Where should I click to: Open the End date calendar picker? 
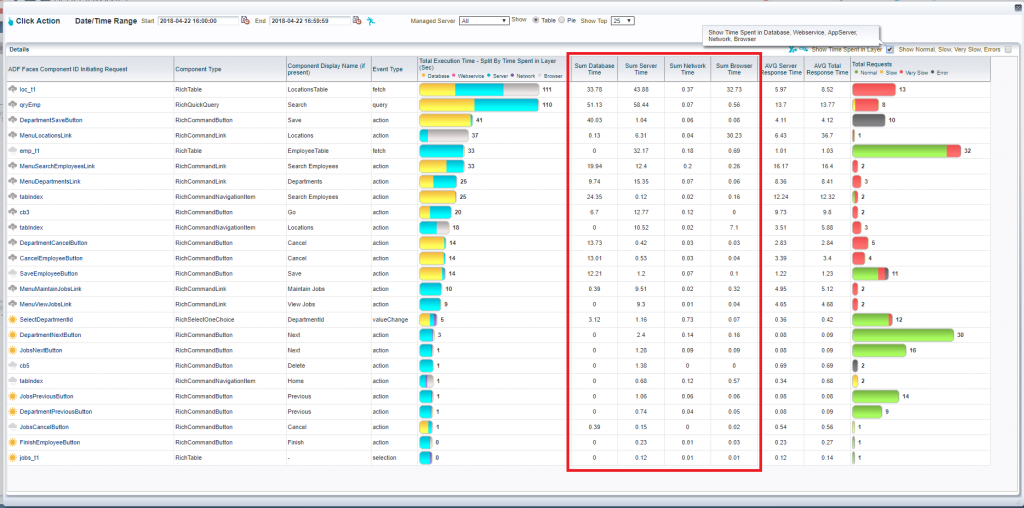pyautogui.click(x=358, y=20)
